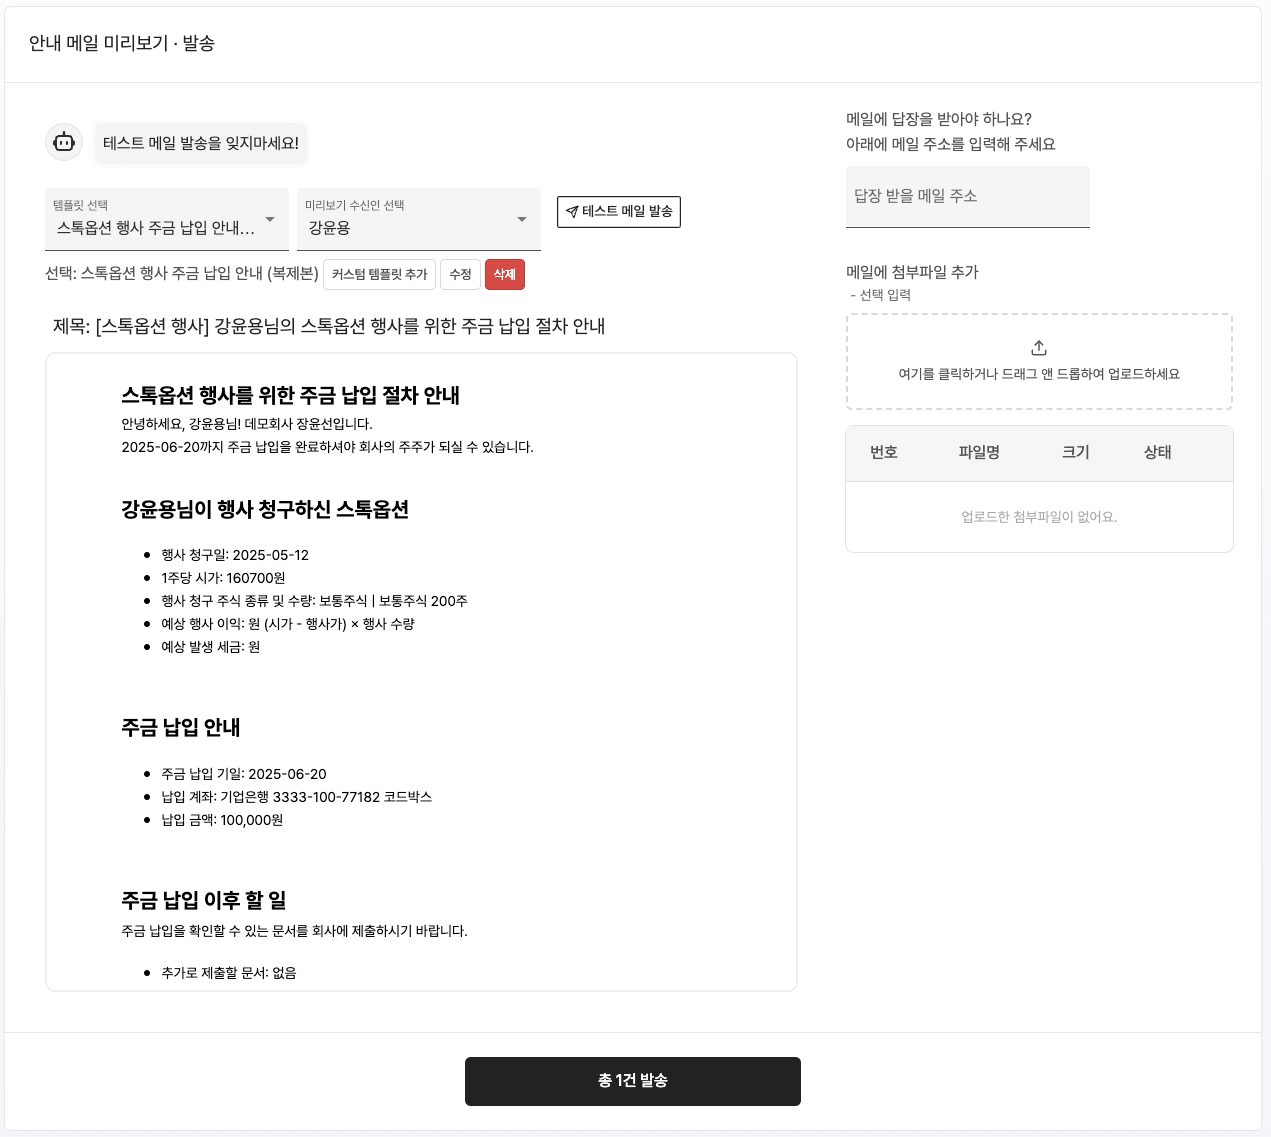Focus the 답장 받을 메일 주소 input field
1271x1137 pixels.
pyautogui.click(x=968, y=197)
